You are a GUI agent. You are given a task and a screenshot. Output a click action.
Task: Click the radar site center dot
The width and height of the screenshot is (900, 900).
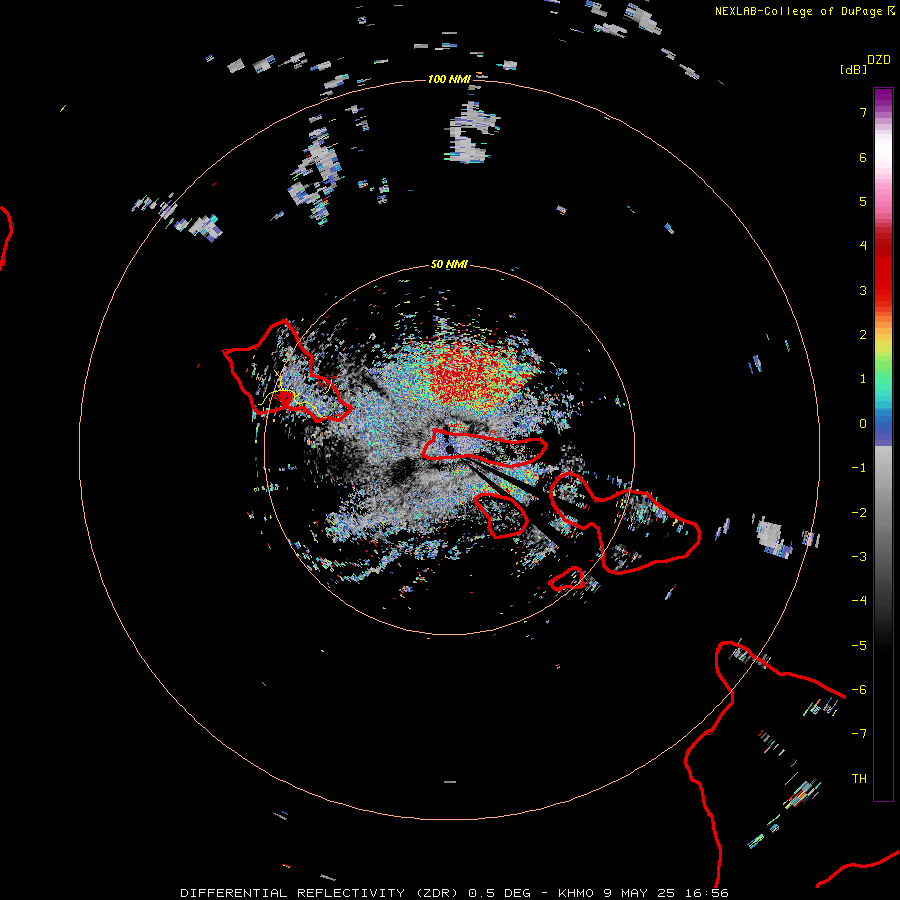pos(449,449)
